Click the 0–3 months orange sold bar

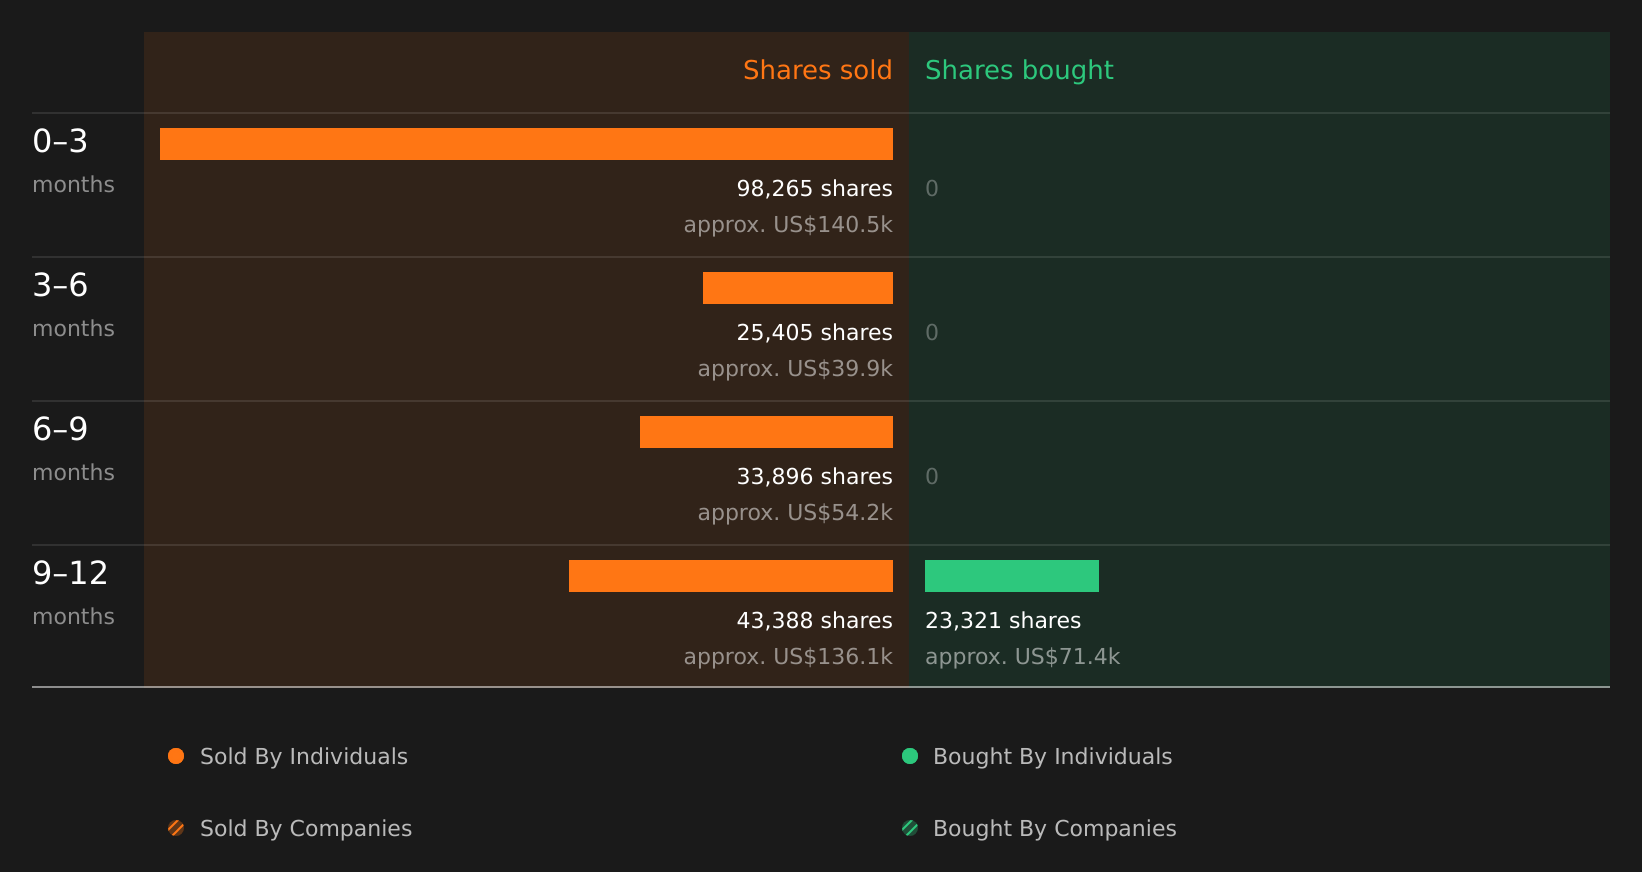(526, 144)
